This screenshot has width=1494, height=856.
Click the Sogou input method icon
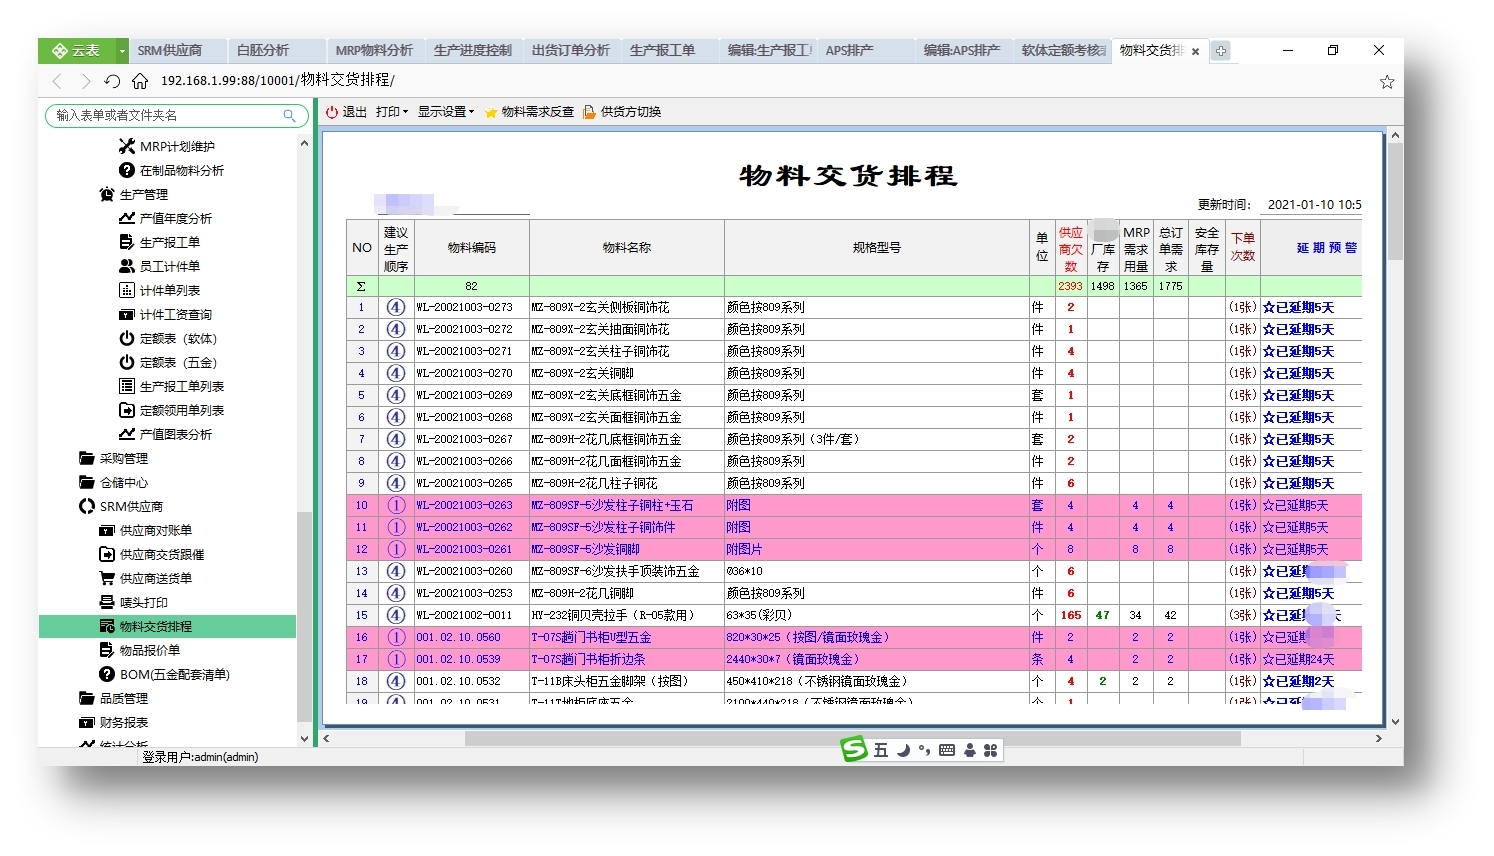[x=853, y=749]
